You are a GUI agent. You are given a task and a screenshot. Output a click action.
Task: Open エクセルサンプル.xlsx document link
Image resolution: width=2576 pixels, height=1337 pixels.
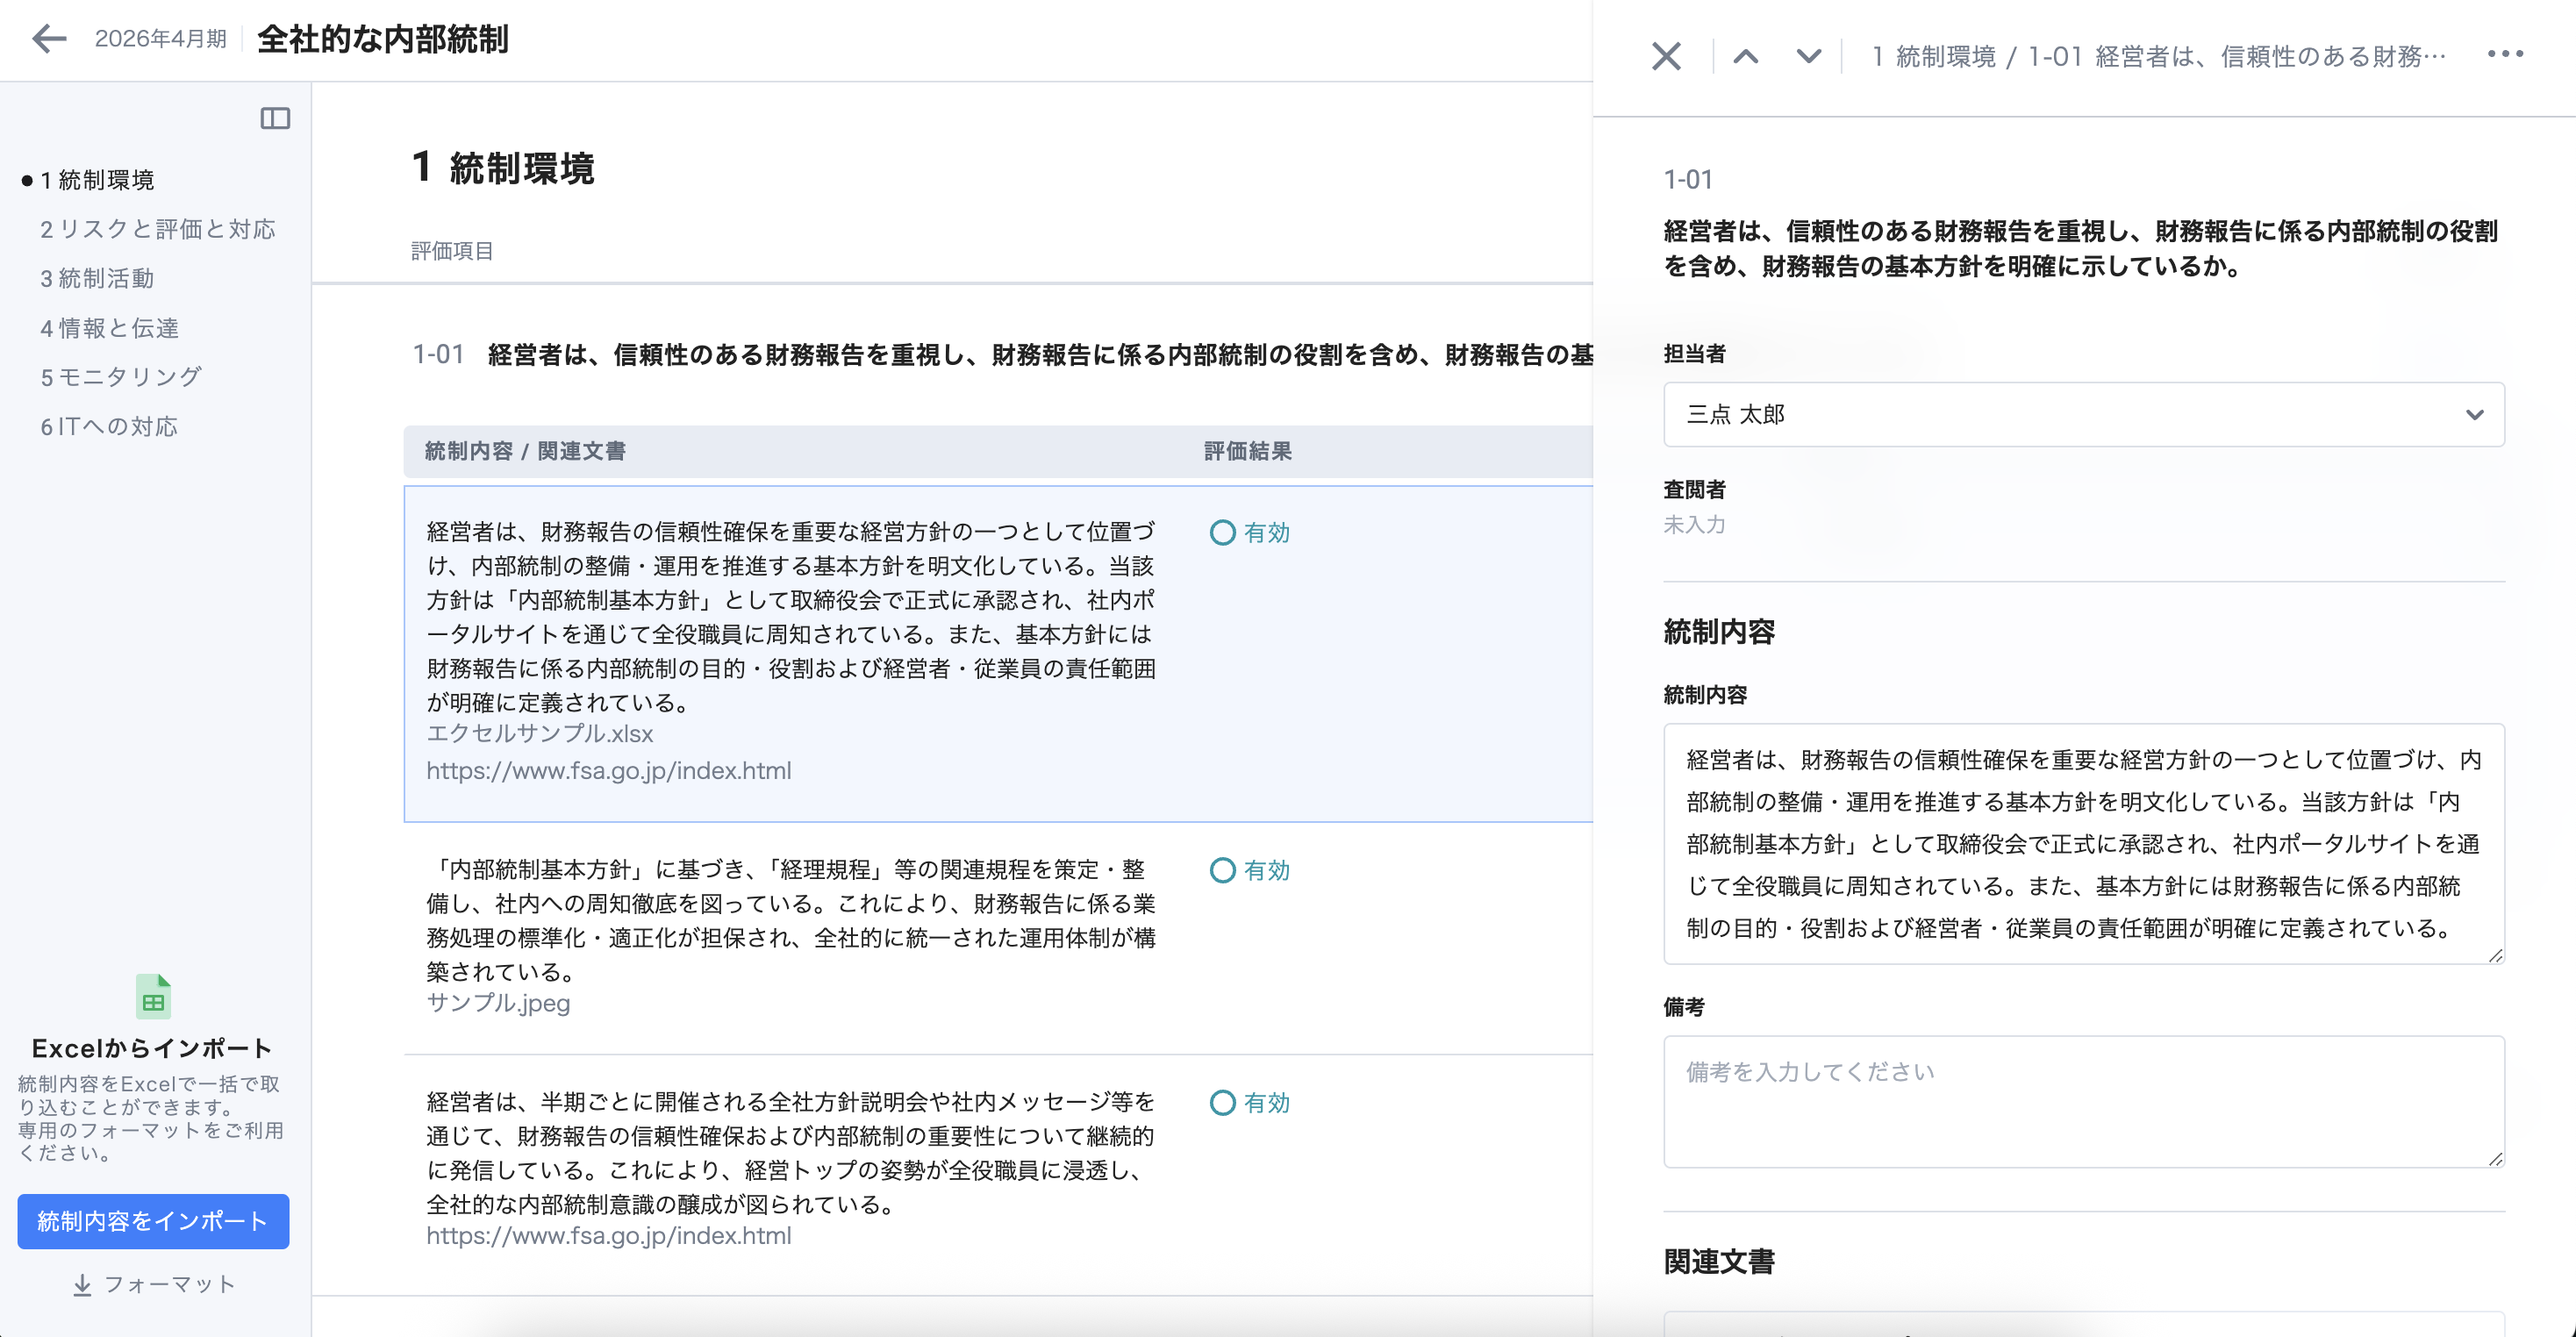pyautogui.click(x=540, y=734)
